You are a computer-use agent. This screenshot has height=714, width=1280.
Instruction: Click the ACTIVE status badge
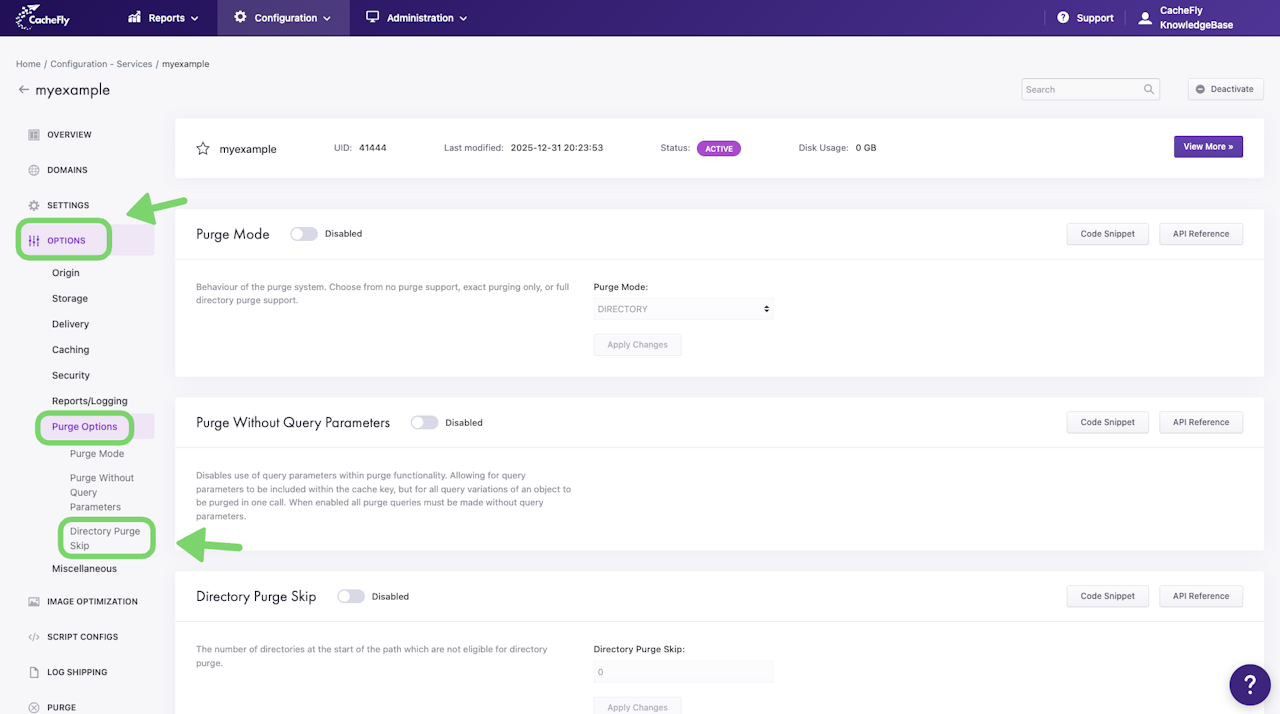(x=719, y=148)
